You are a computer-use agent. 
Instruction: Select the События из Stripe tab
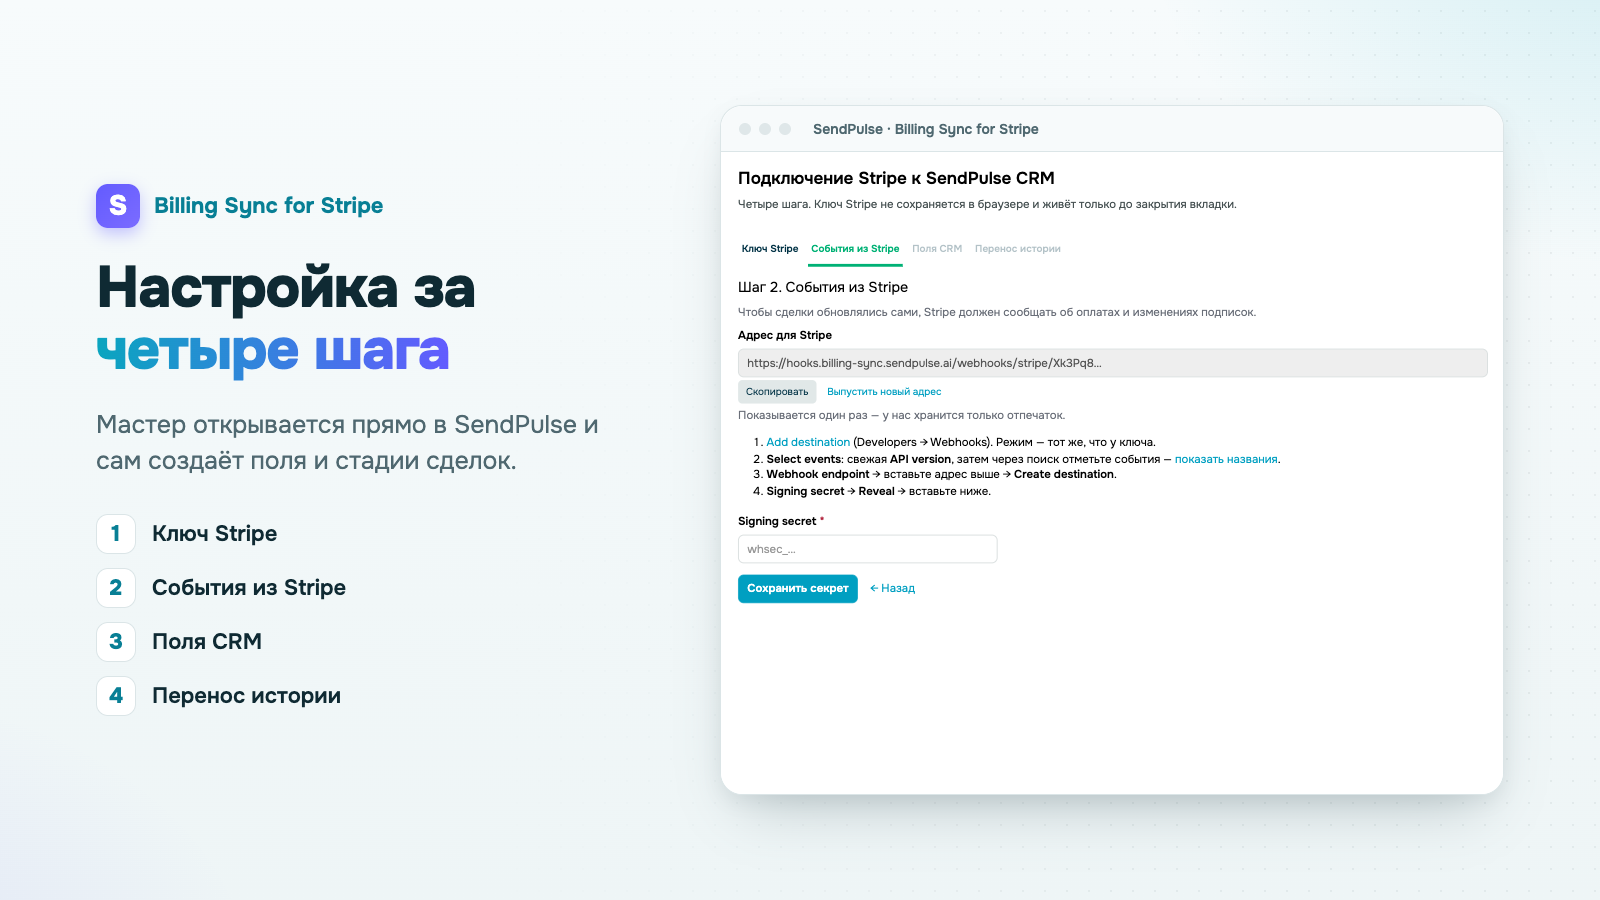click(x=855, y=249)
